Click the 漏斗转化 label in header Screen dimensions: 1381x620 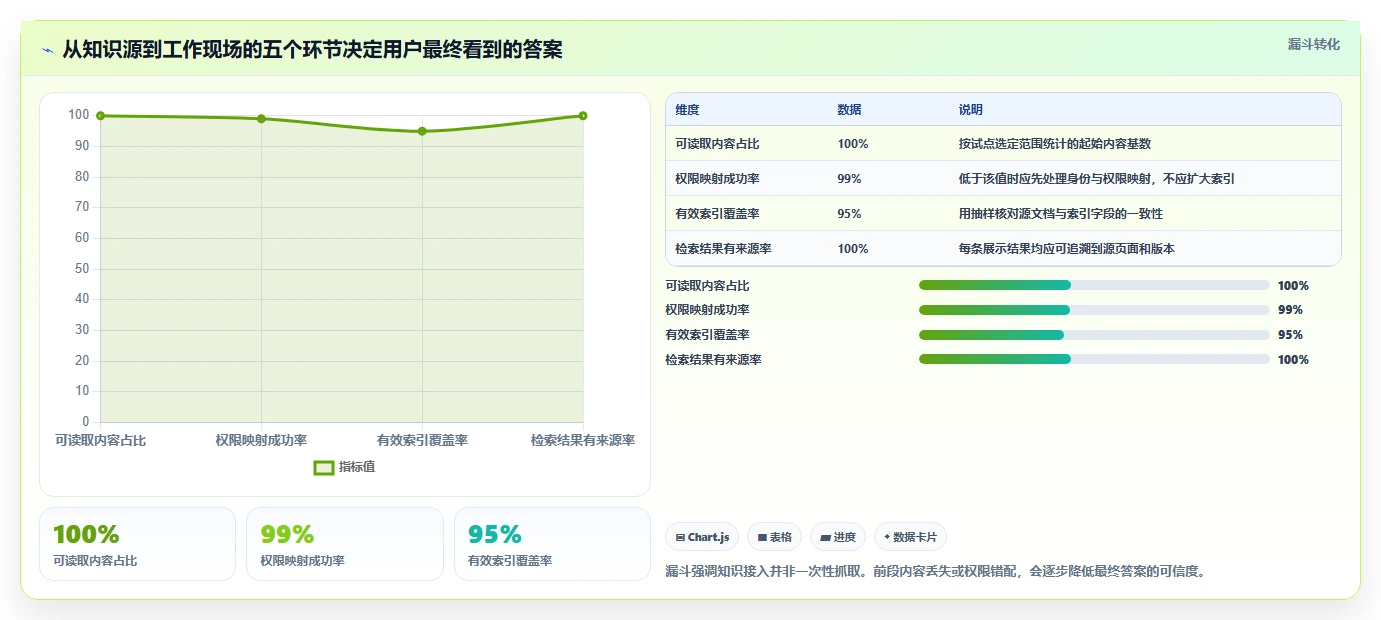pyautogui.click(x=1313, y=44)
